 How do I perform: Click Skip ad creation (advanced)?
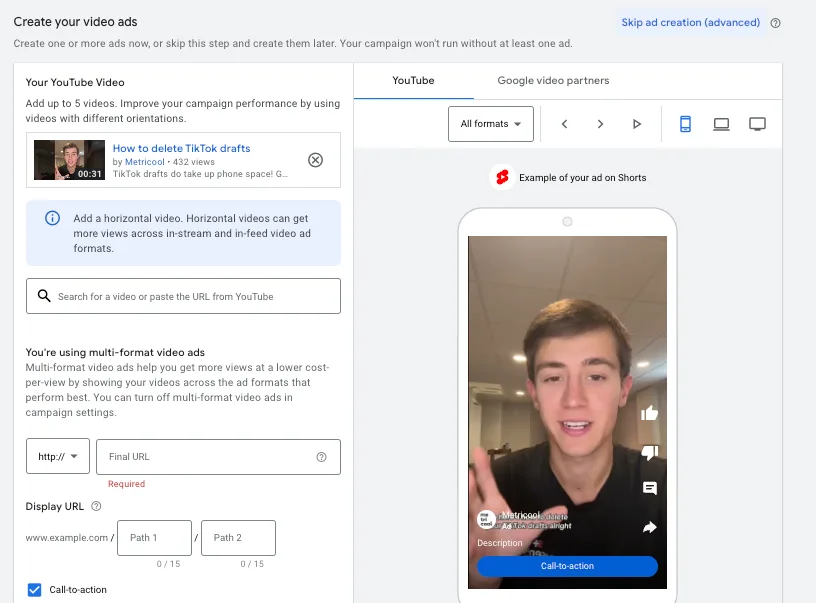pos(690,22)
